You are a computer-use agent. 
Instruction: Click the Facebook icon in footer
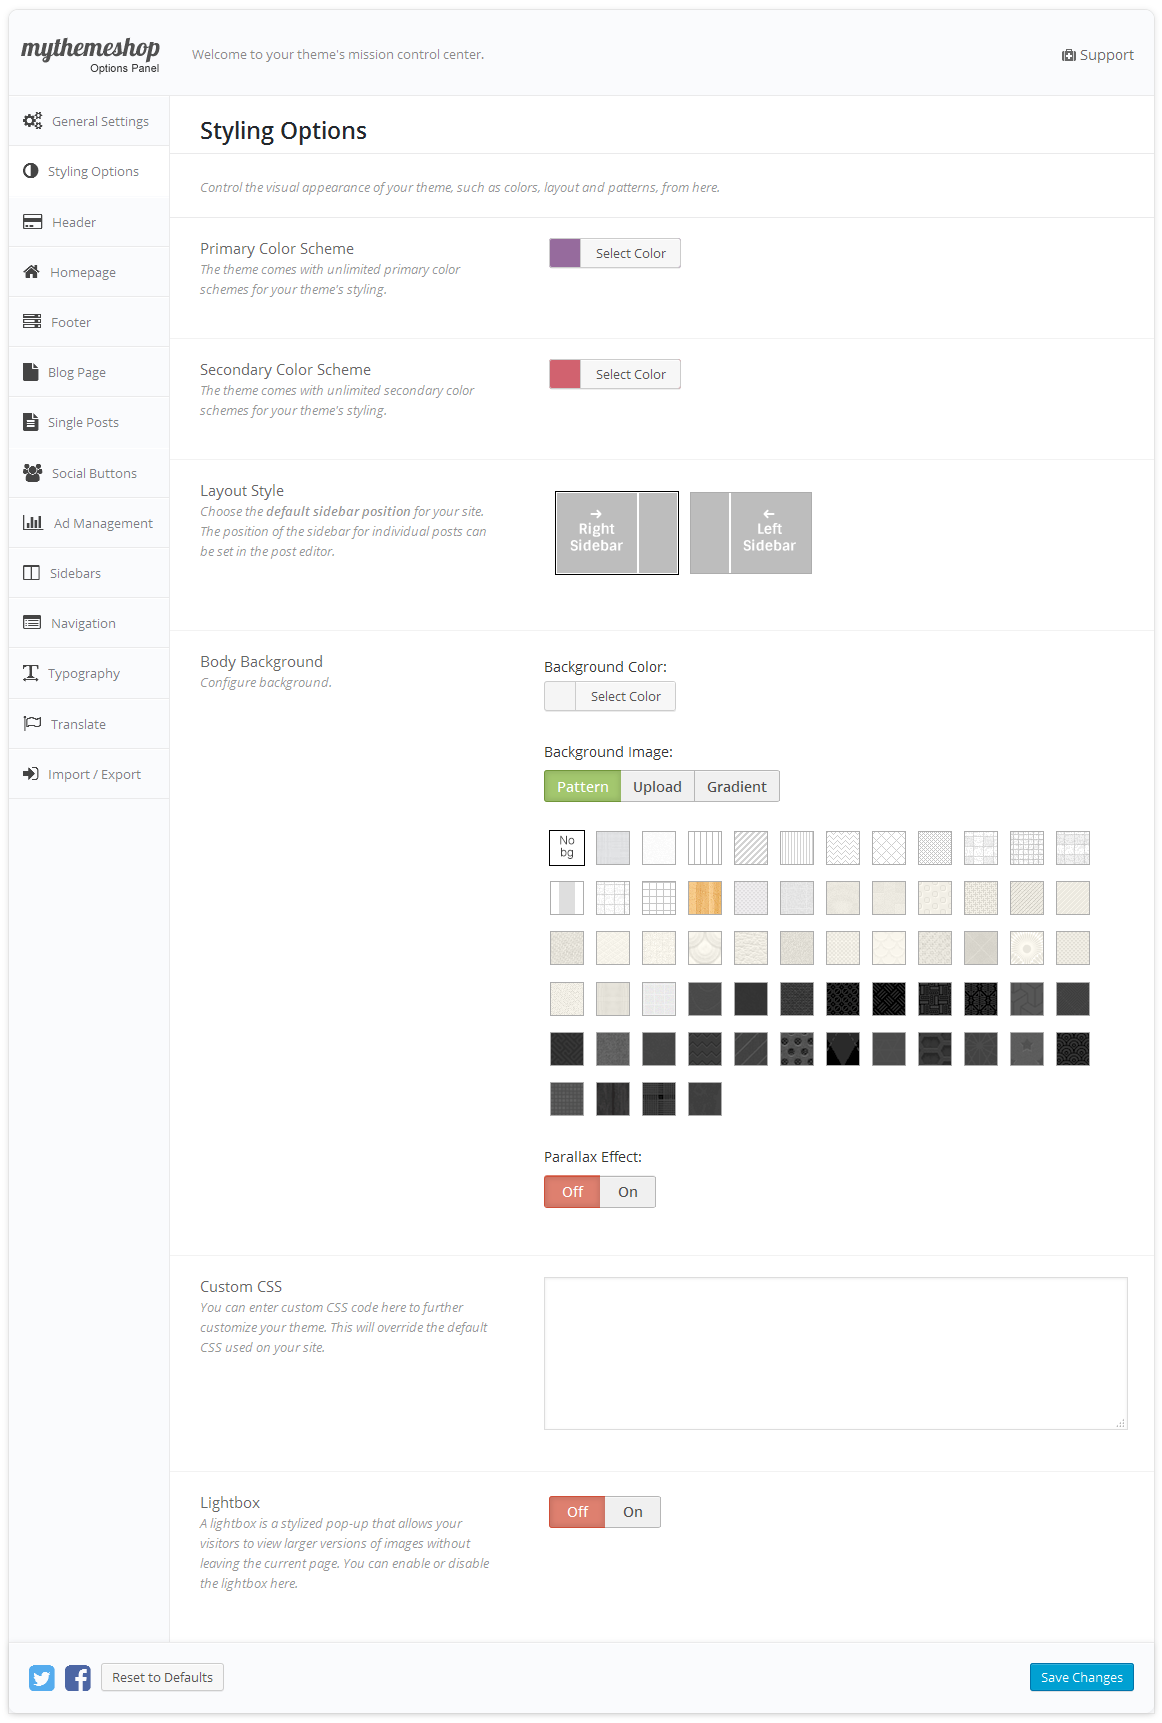[78, 1677]
